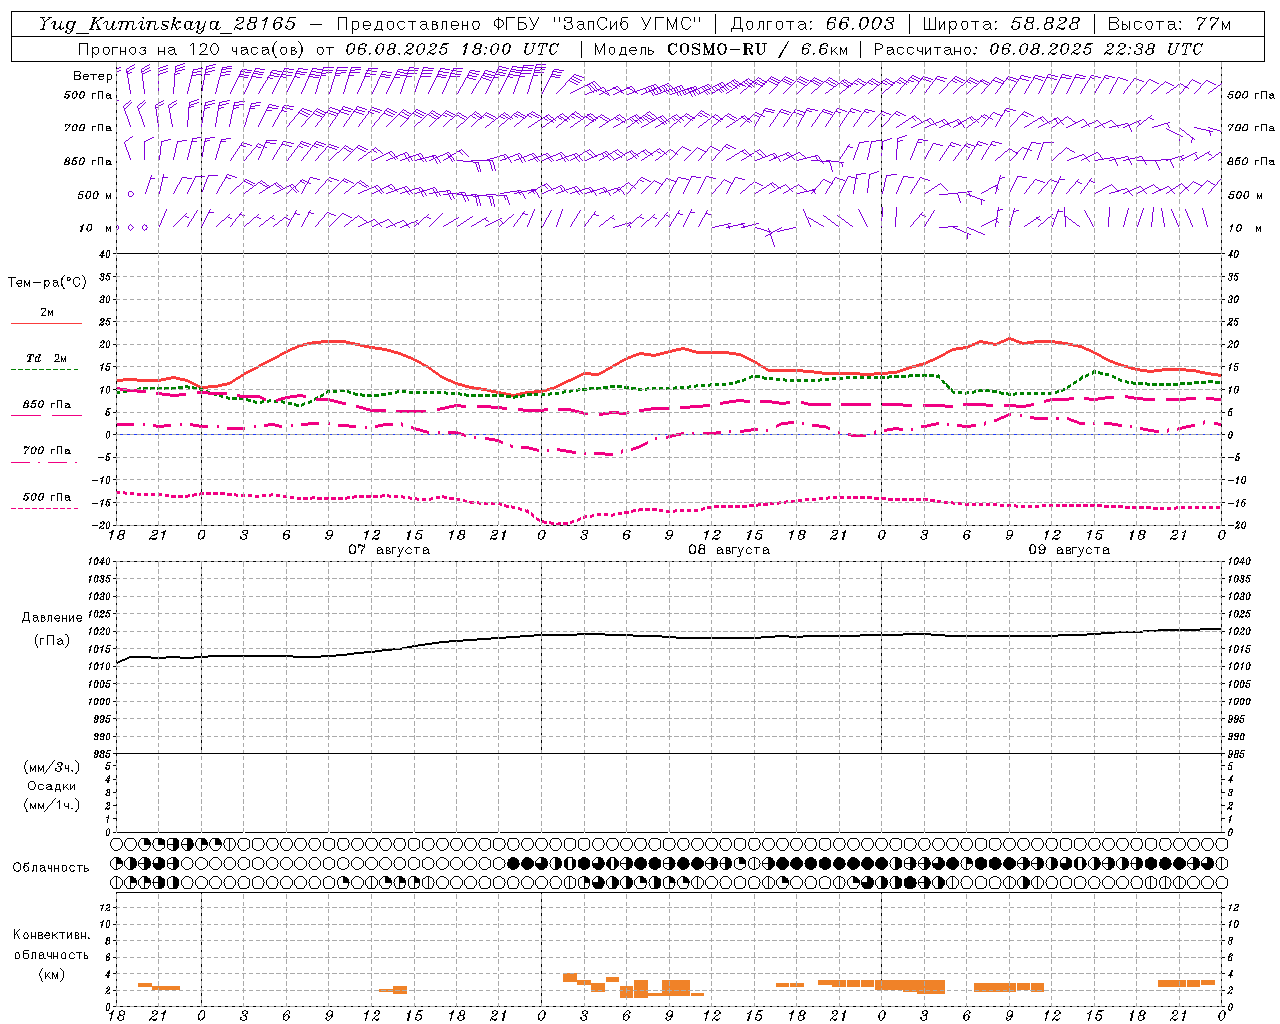Click the (км) convective height unit label
Viewport: 1280px width, 1024px height.
(51, 974)
